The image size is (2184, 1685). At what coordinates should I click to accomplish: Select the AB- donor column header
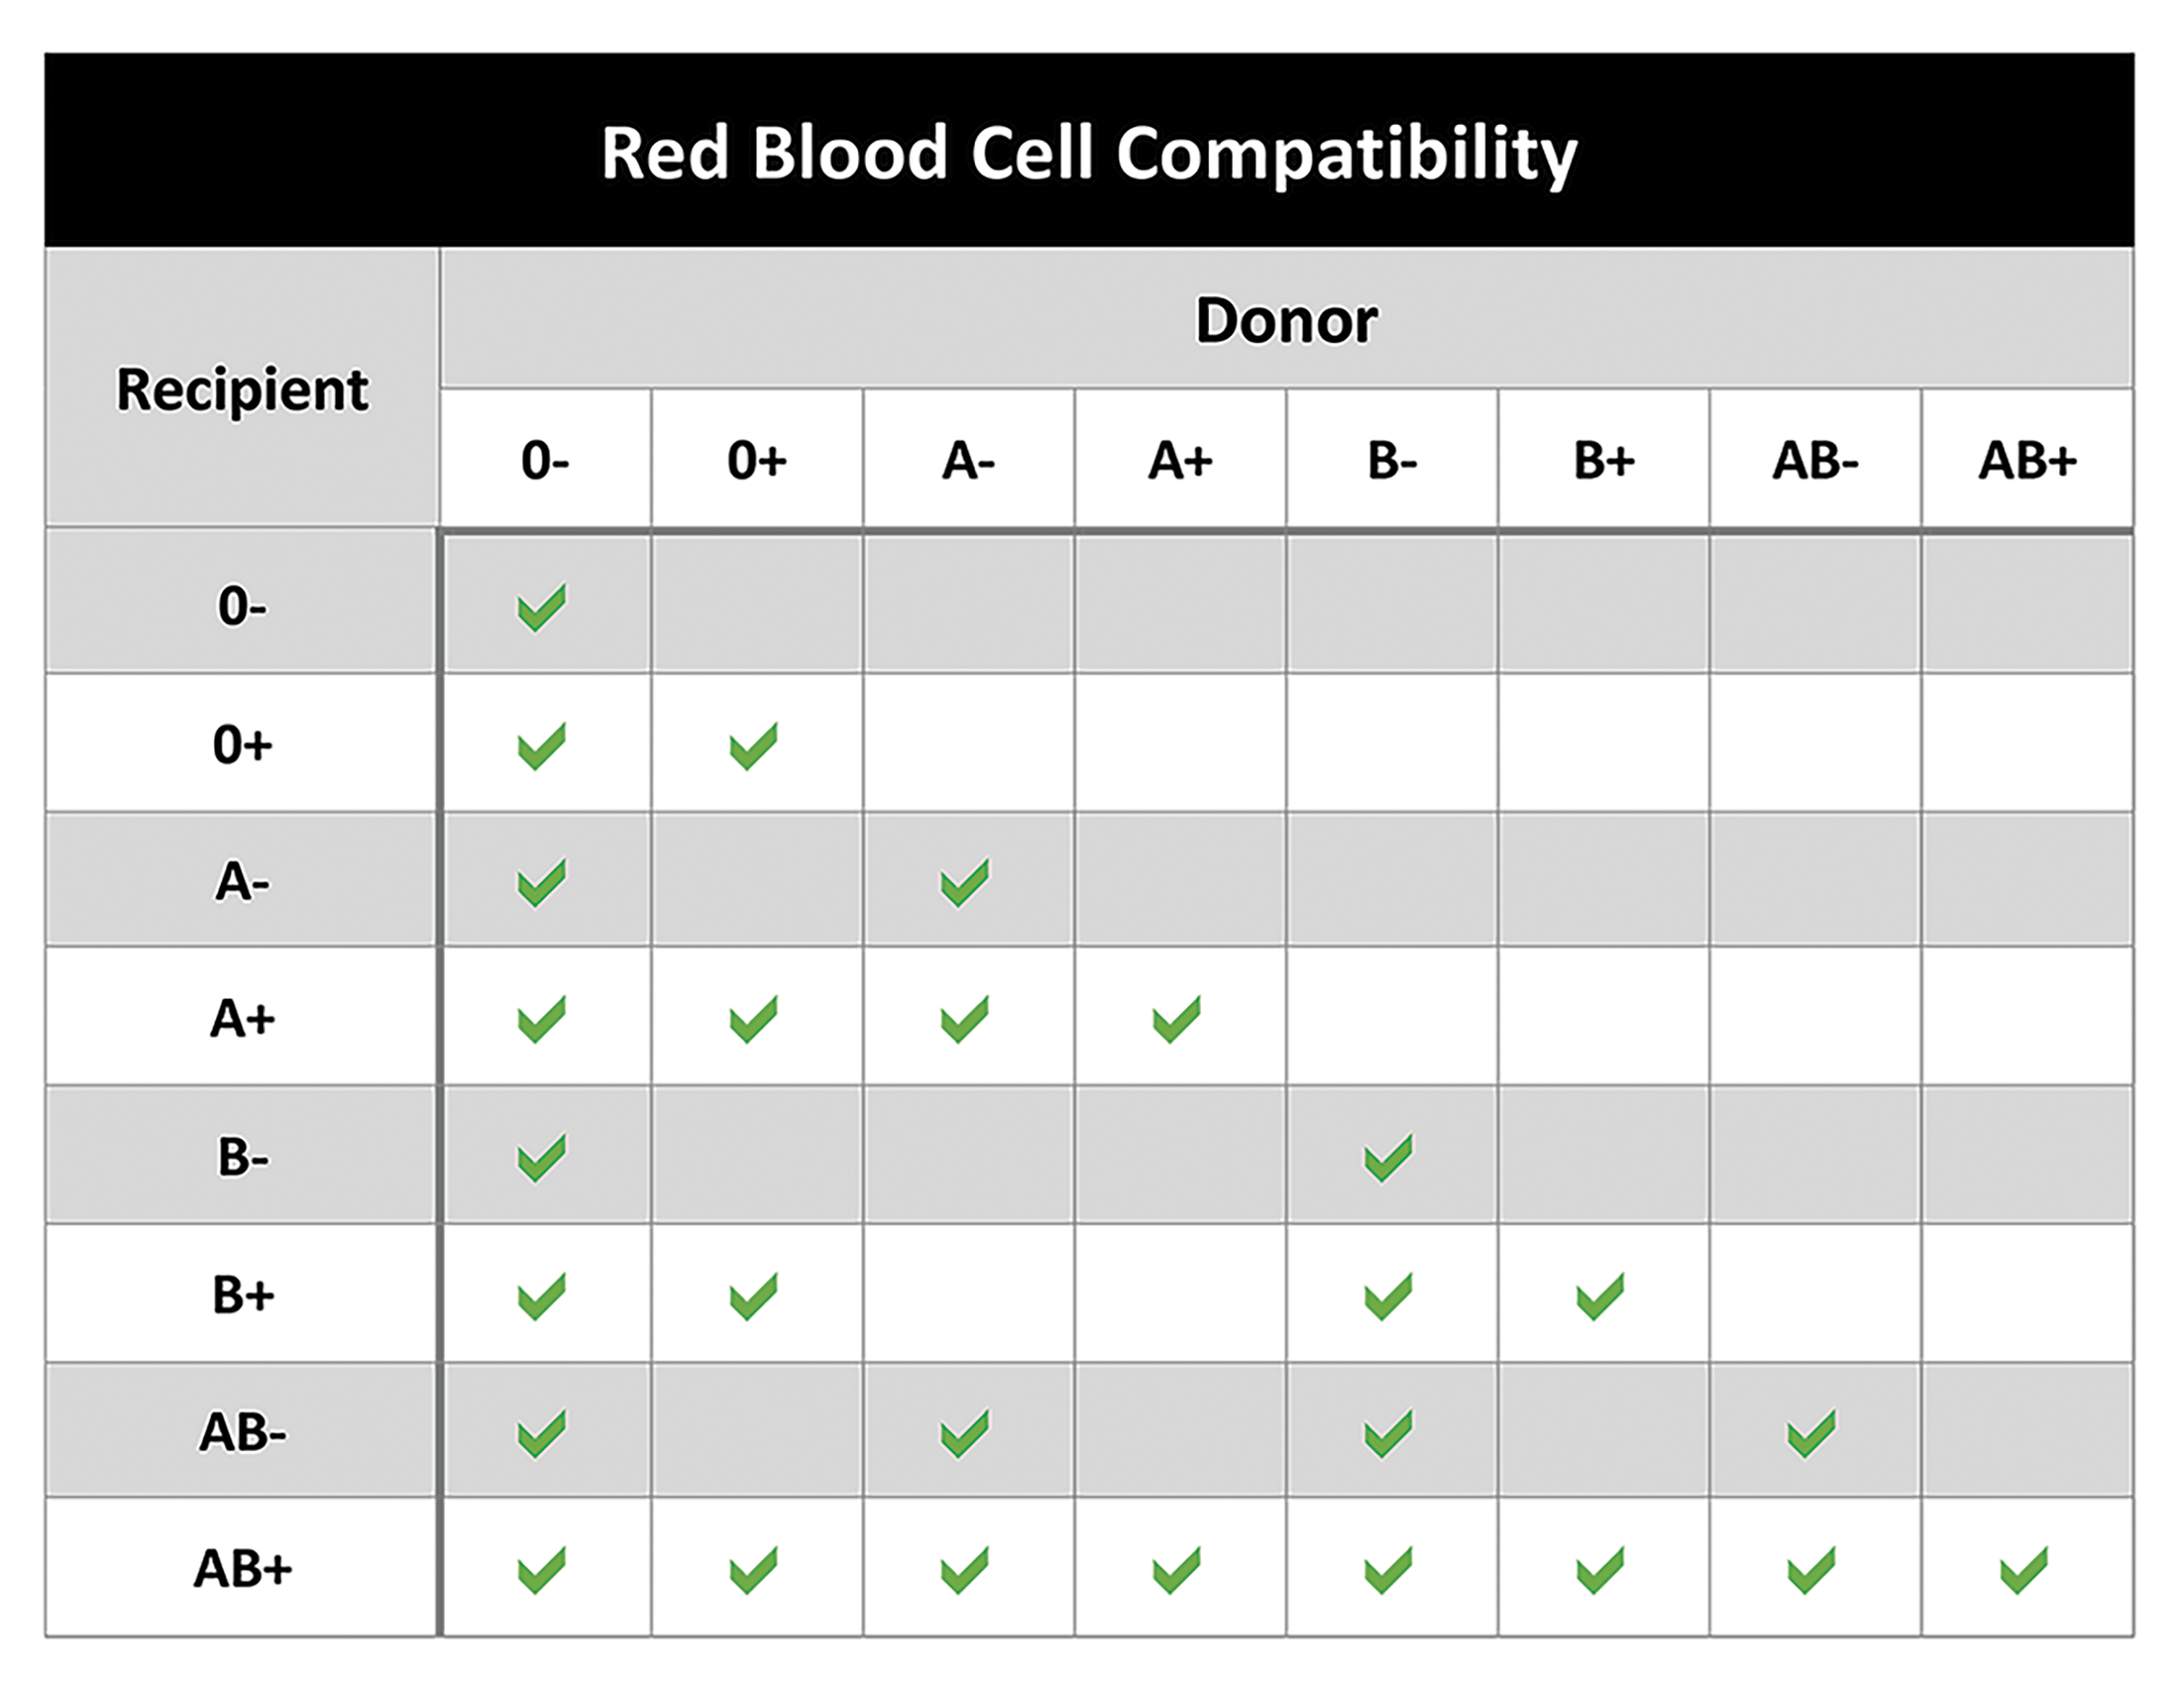coord(1815,461)
